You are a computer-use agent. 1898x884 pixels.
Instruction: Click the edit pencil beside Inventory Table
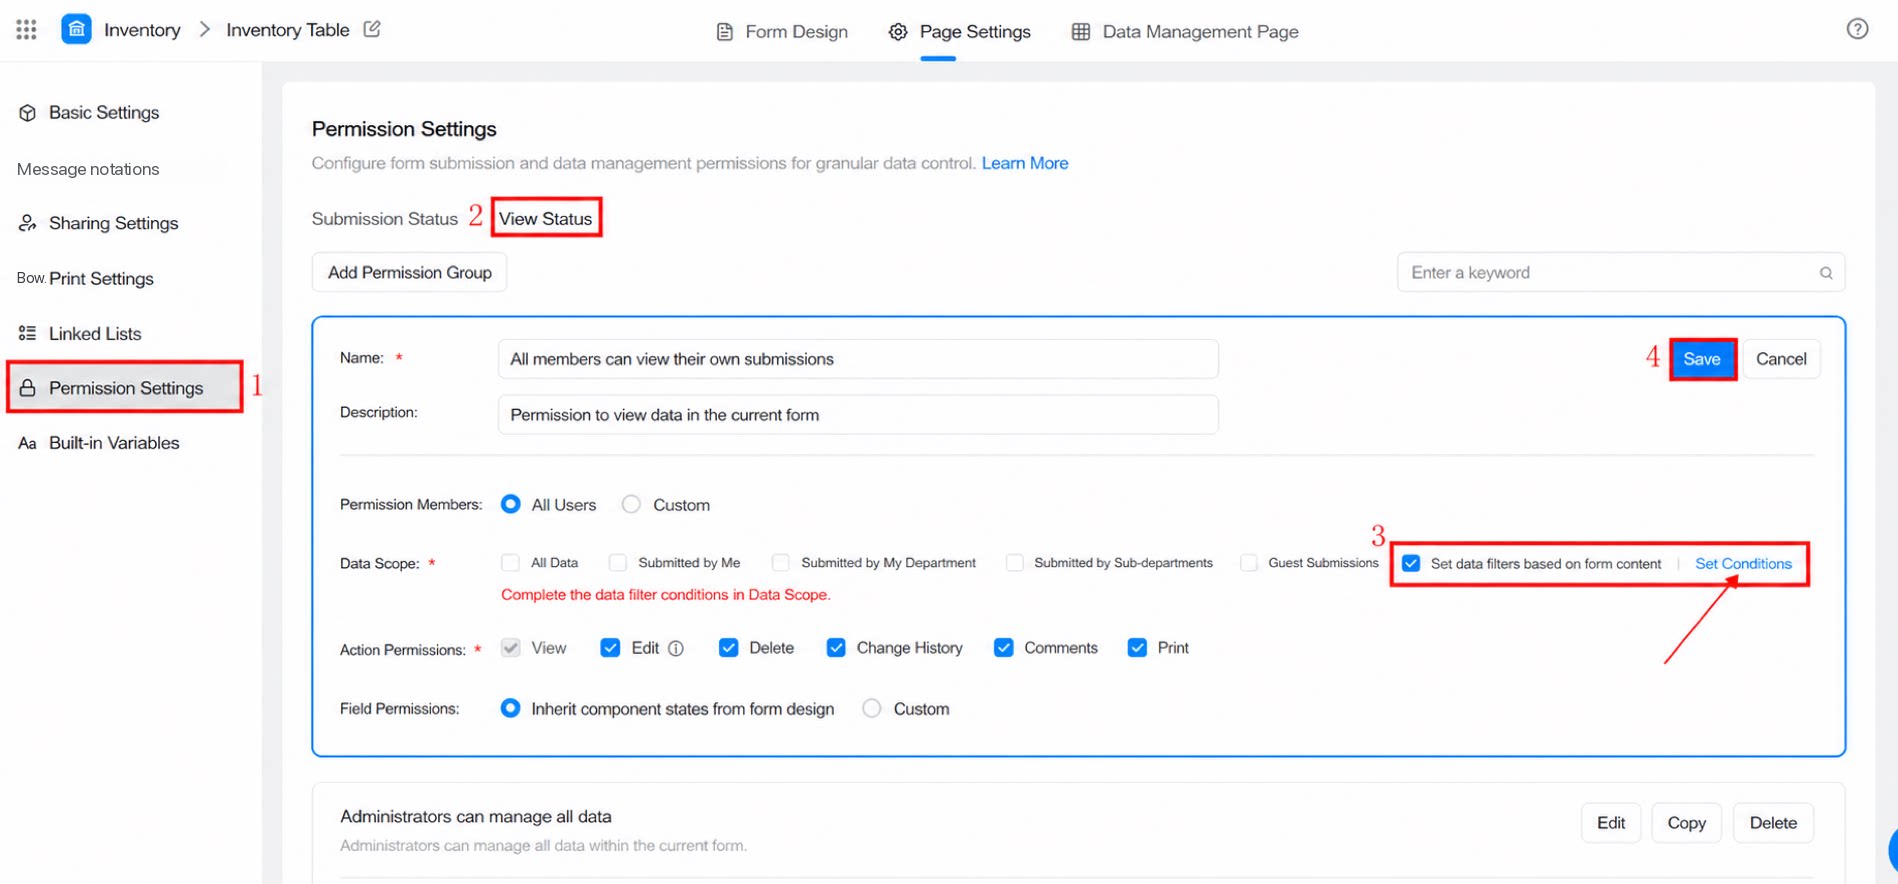point(372,29)
